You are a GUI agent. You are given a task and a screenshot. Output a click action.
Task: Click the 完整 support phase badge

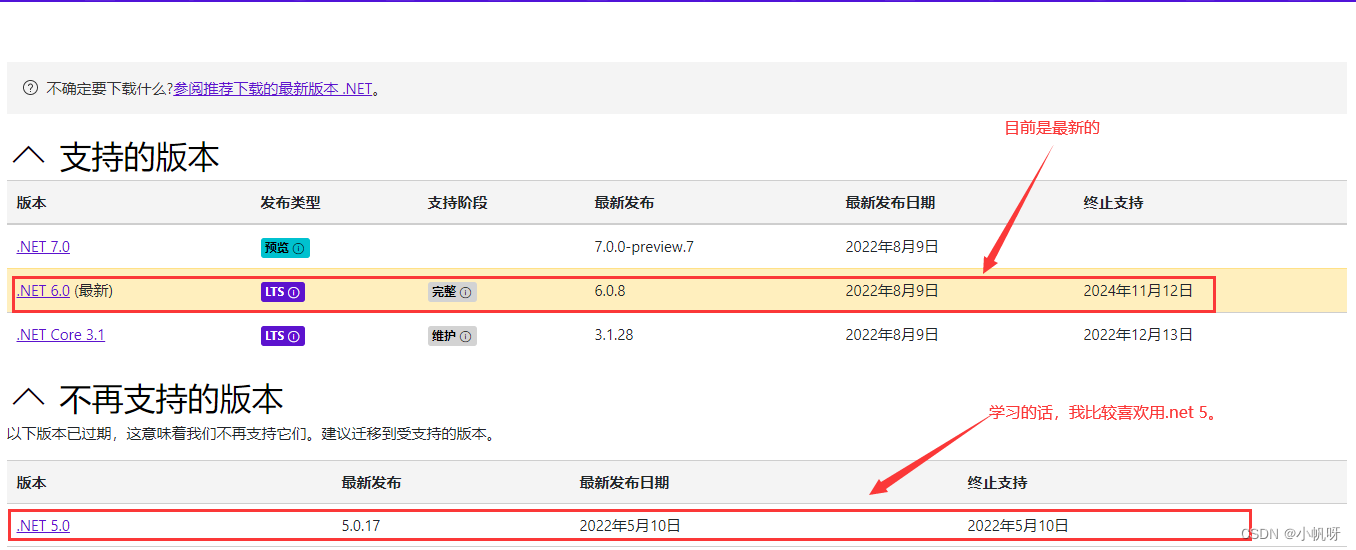452,292
